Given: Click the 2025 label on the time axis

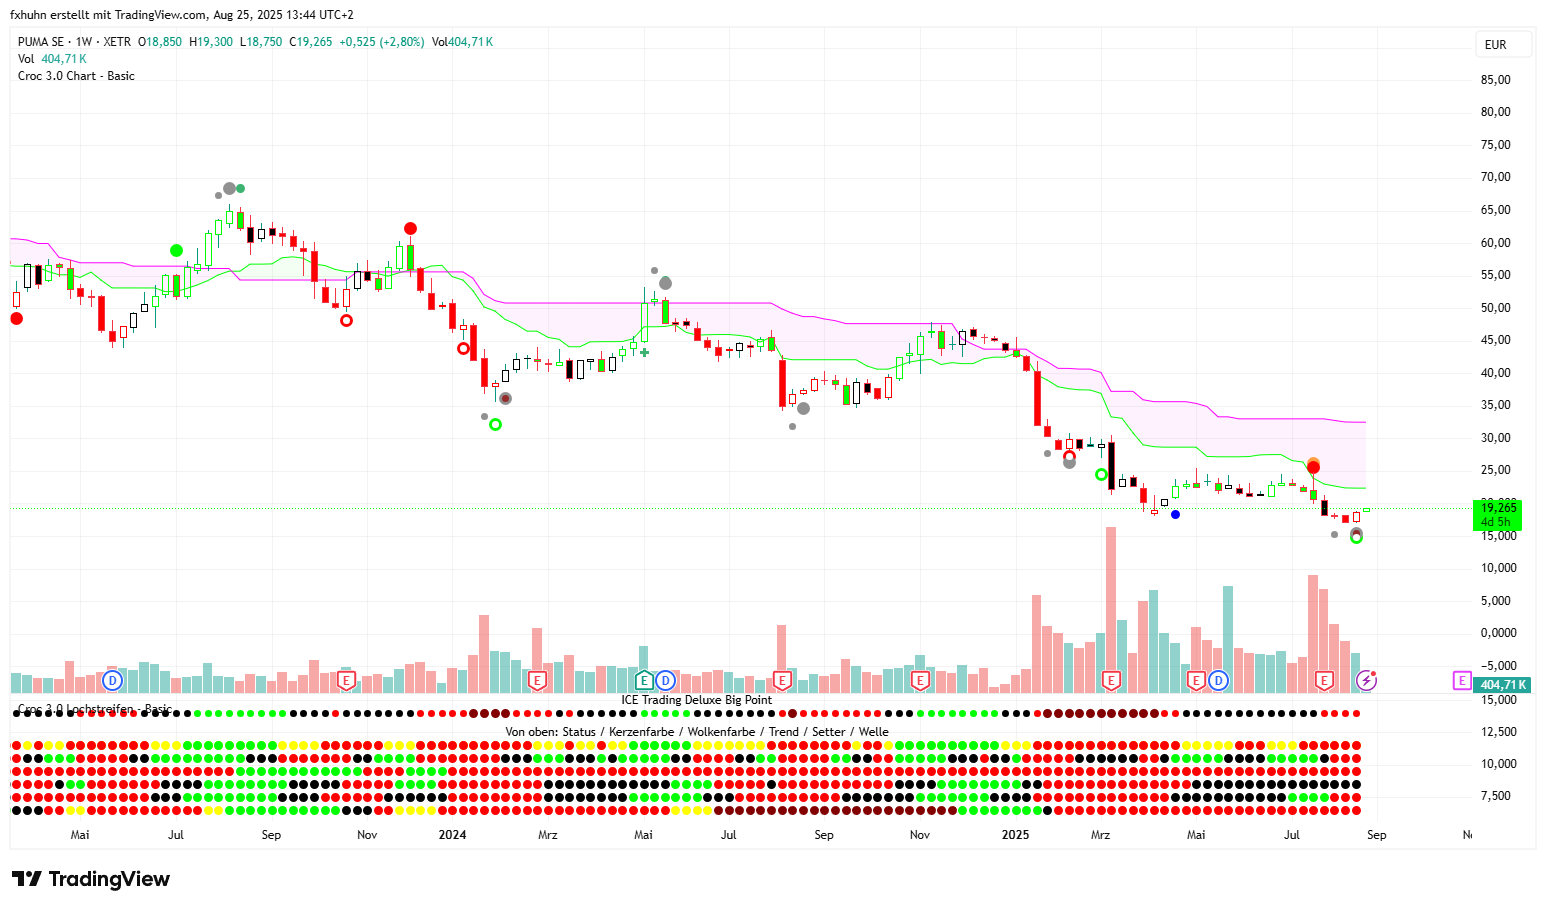Looking at the screenshot, I should tap(1015, 835).
